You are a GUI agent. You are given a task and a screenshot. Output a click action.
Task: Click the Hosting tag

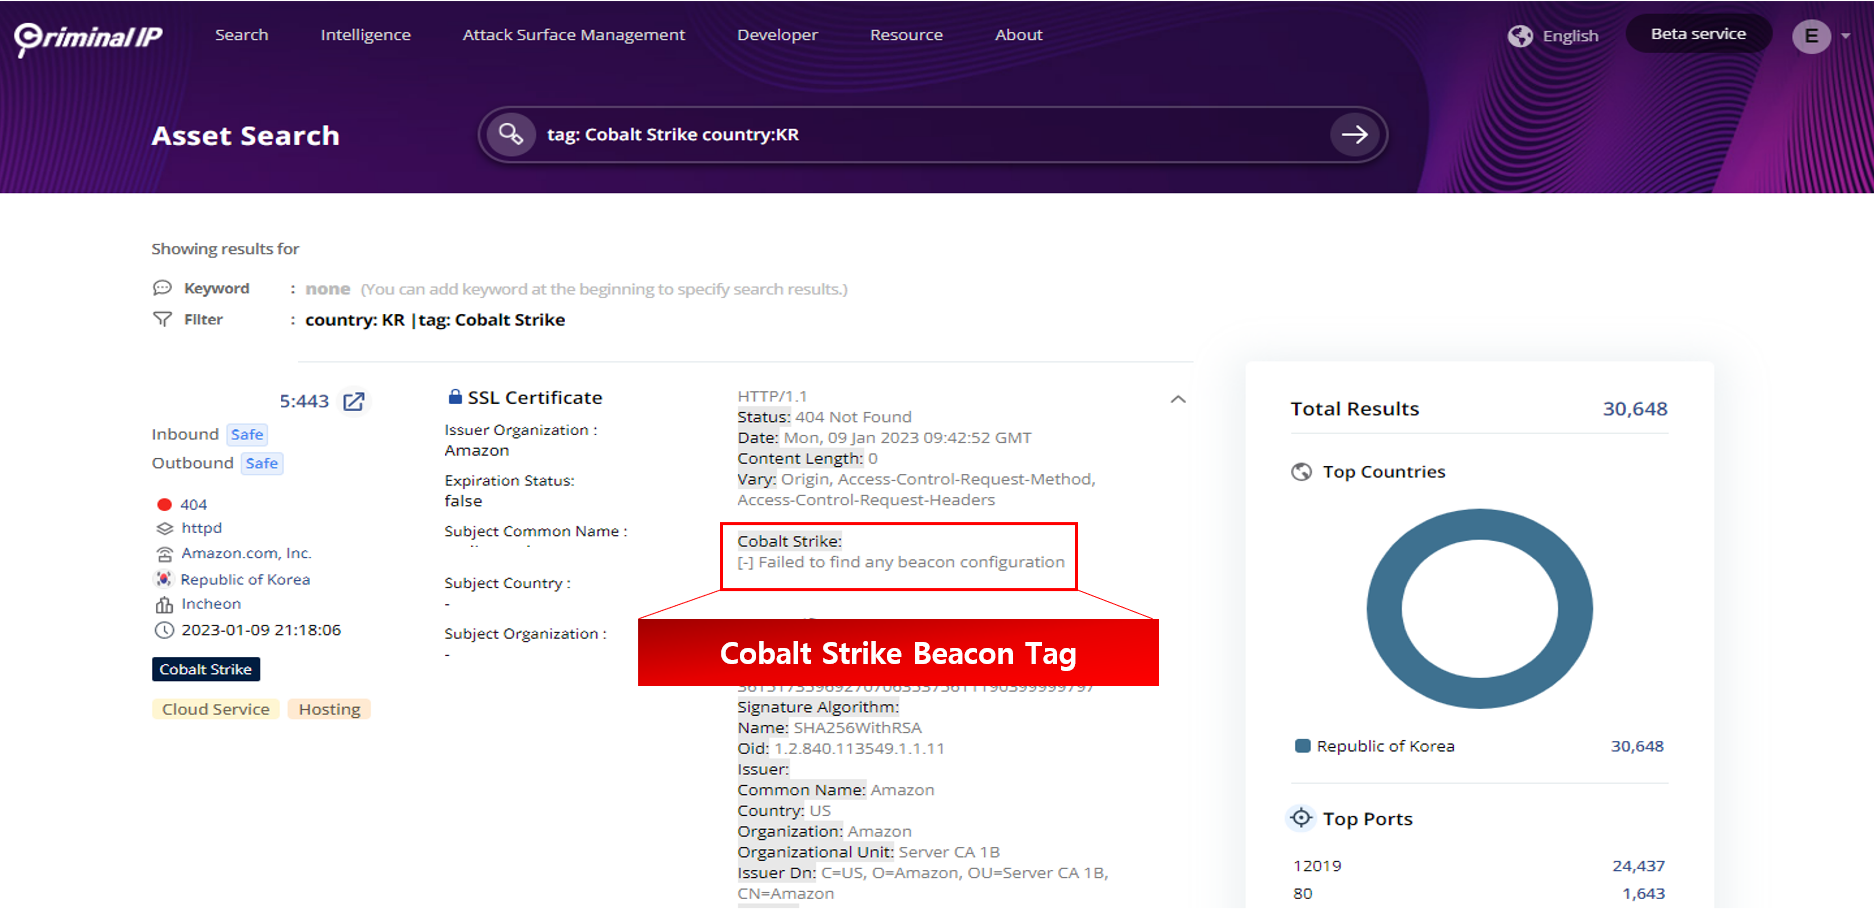pyautogui.click(x=329, y=709)
